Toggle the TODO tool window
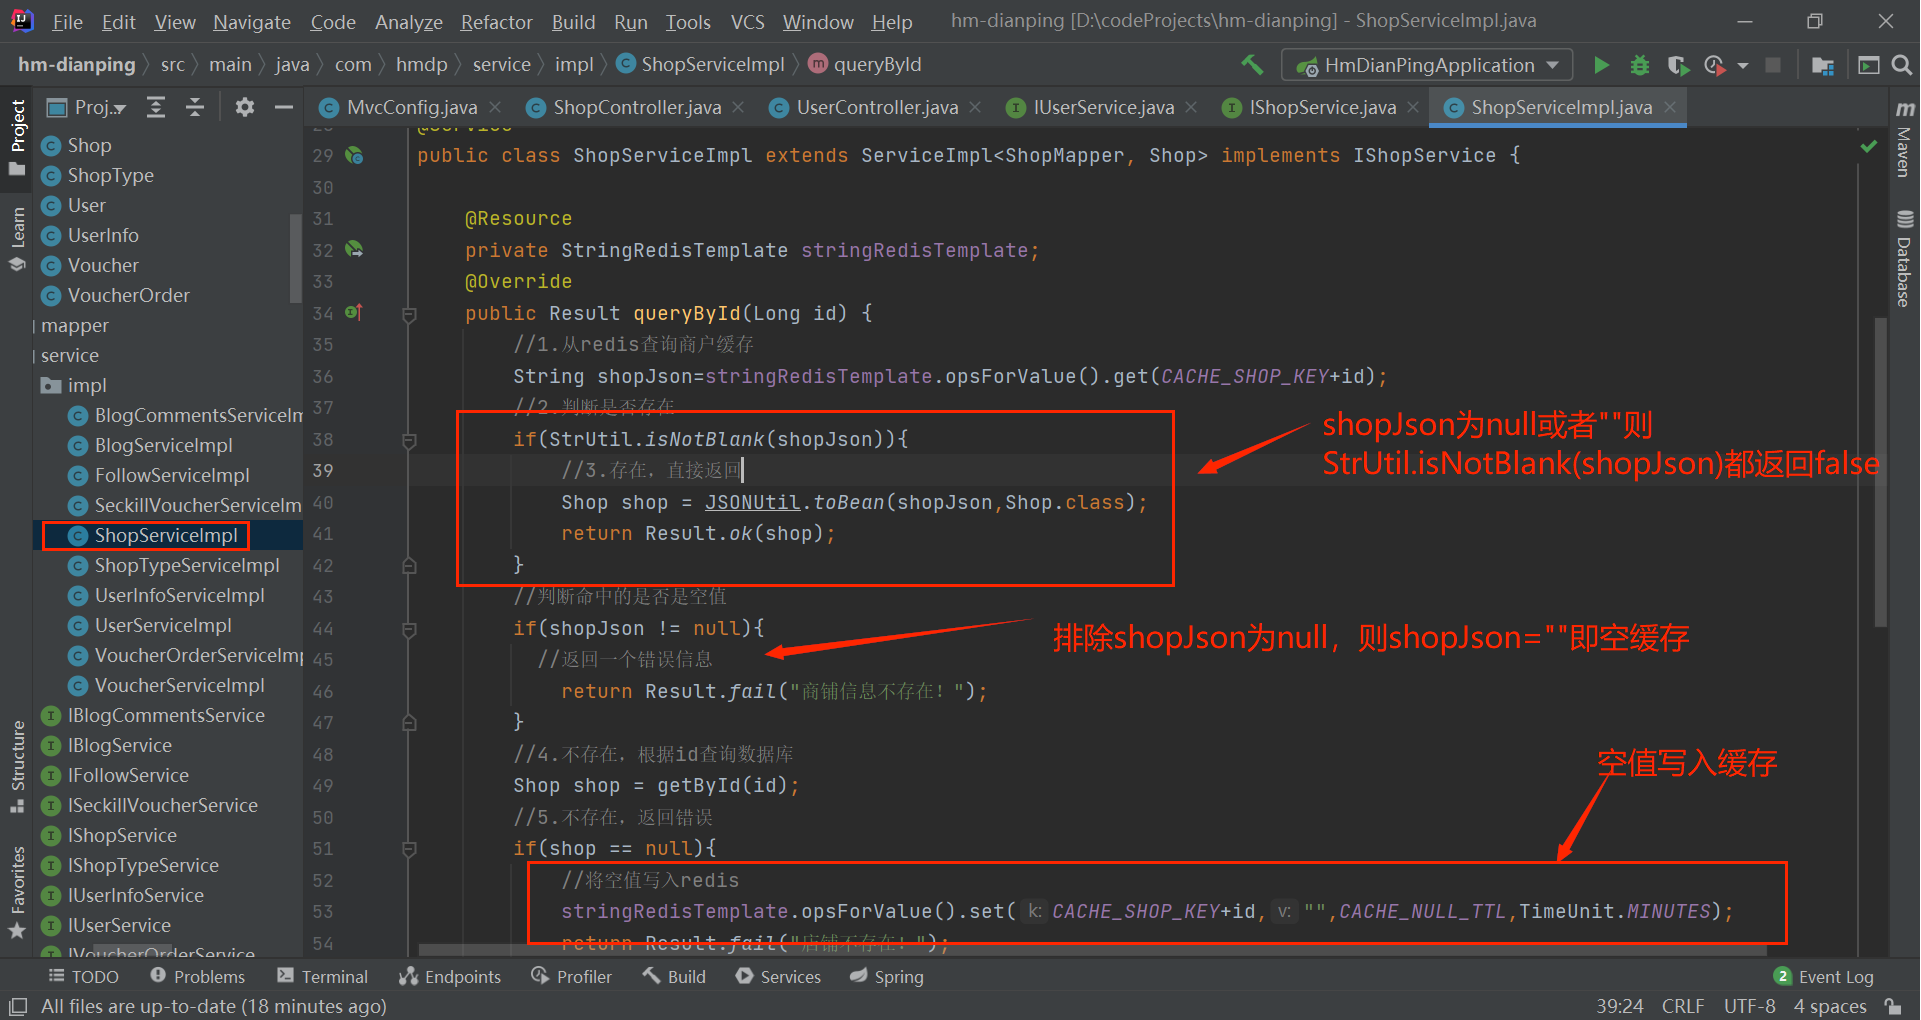This screenshot has width=1921, height=1020. [x=84, y=976]
